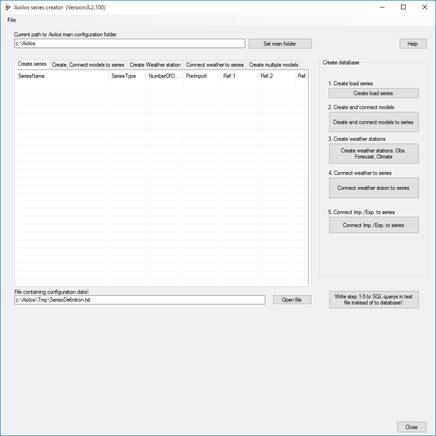The image size is (436, 436).
Task: Open the Create multiple models tab
Action: pyautogui.click(x=273, y=65)
